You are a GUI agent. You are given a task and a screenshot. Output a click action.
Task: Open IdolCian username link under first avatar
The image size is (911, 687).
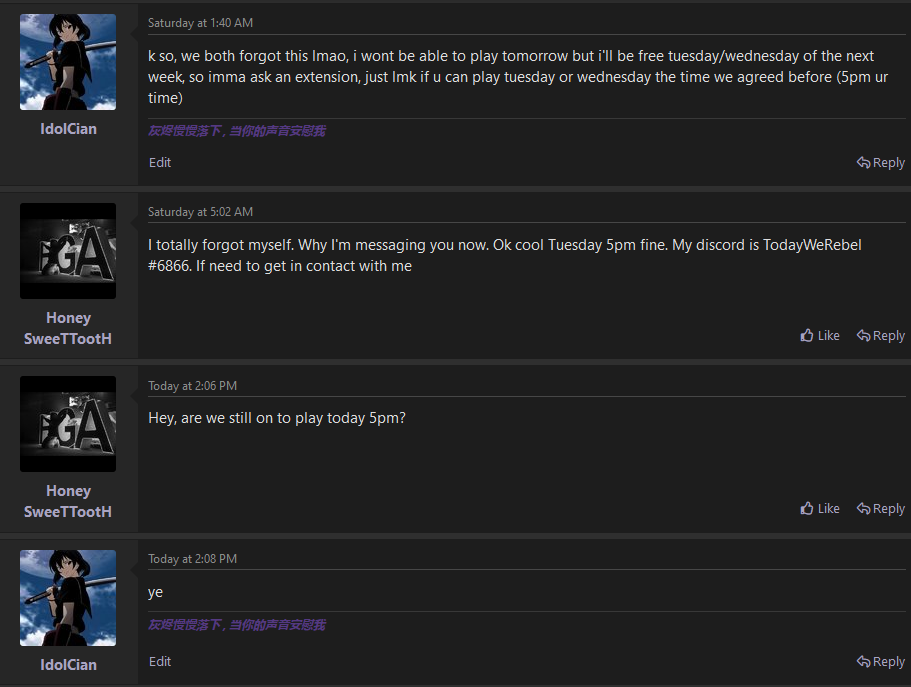68,129
